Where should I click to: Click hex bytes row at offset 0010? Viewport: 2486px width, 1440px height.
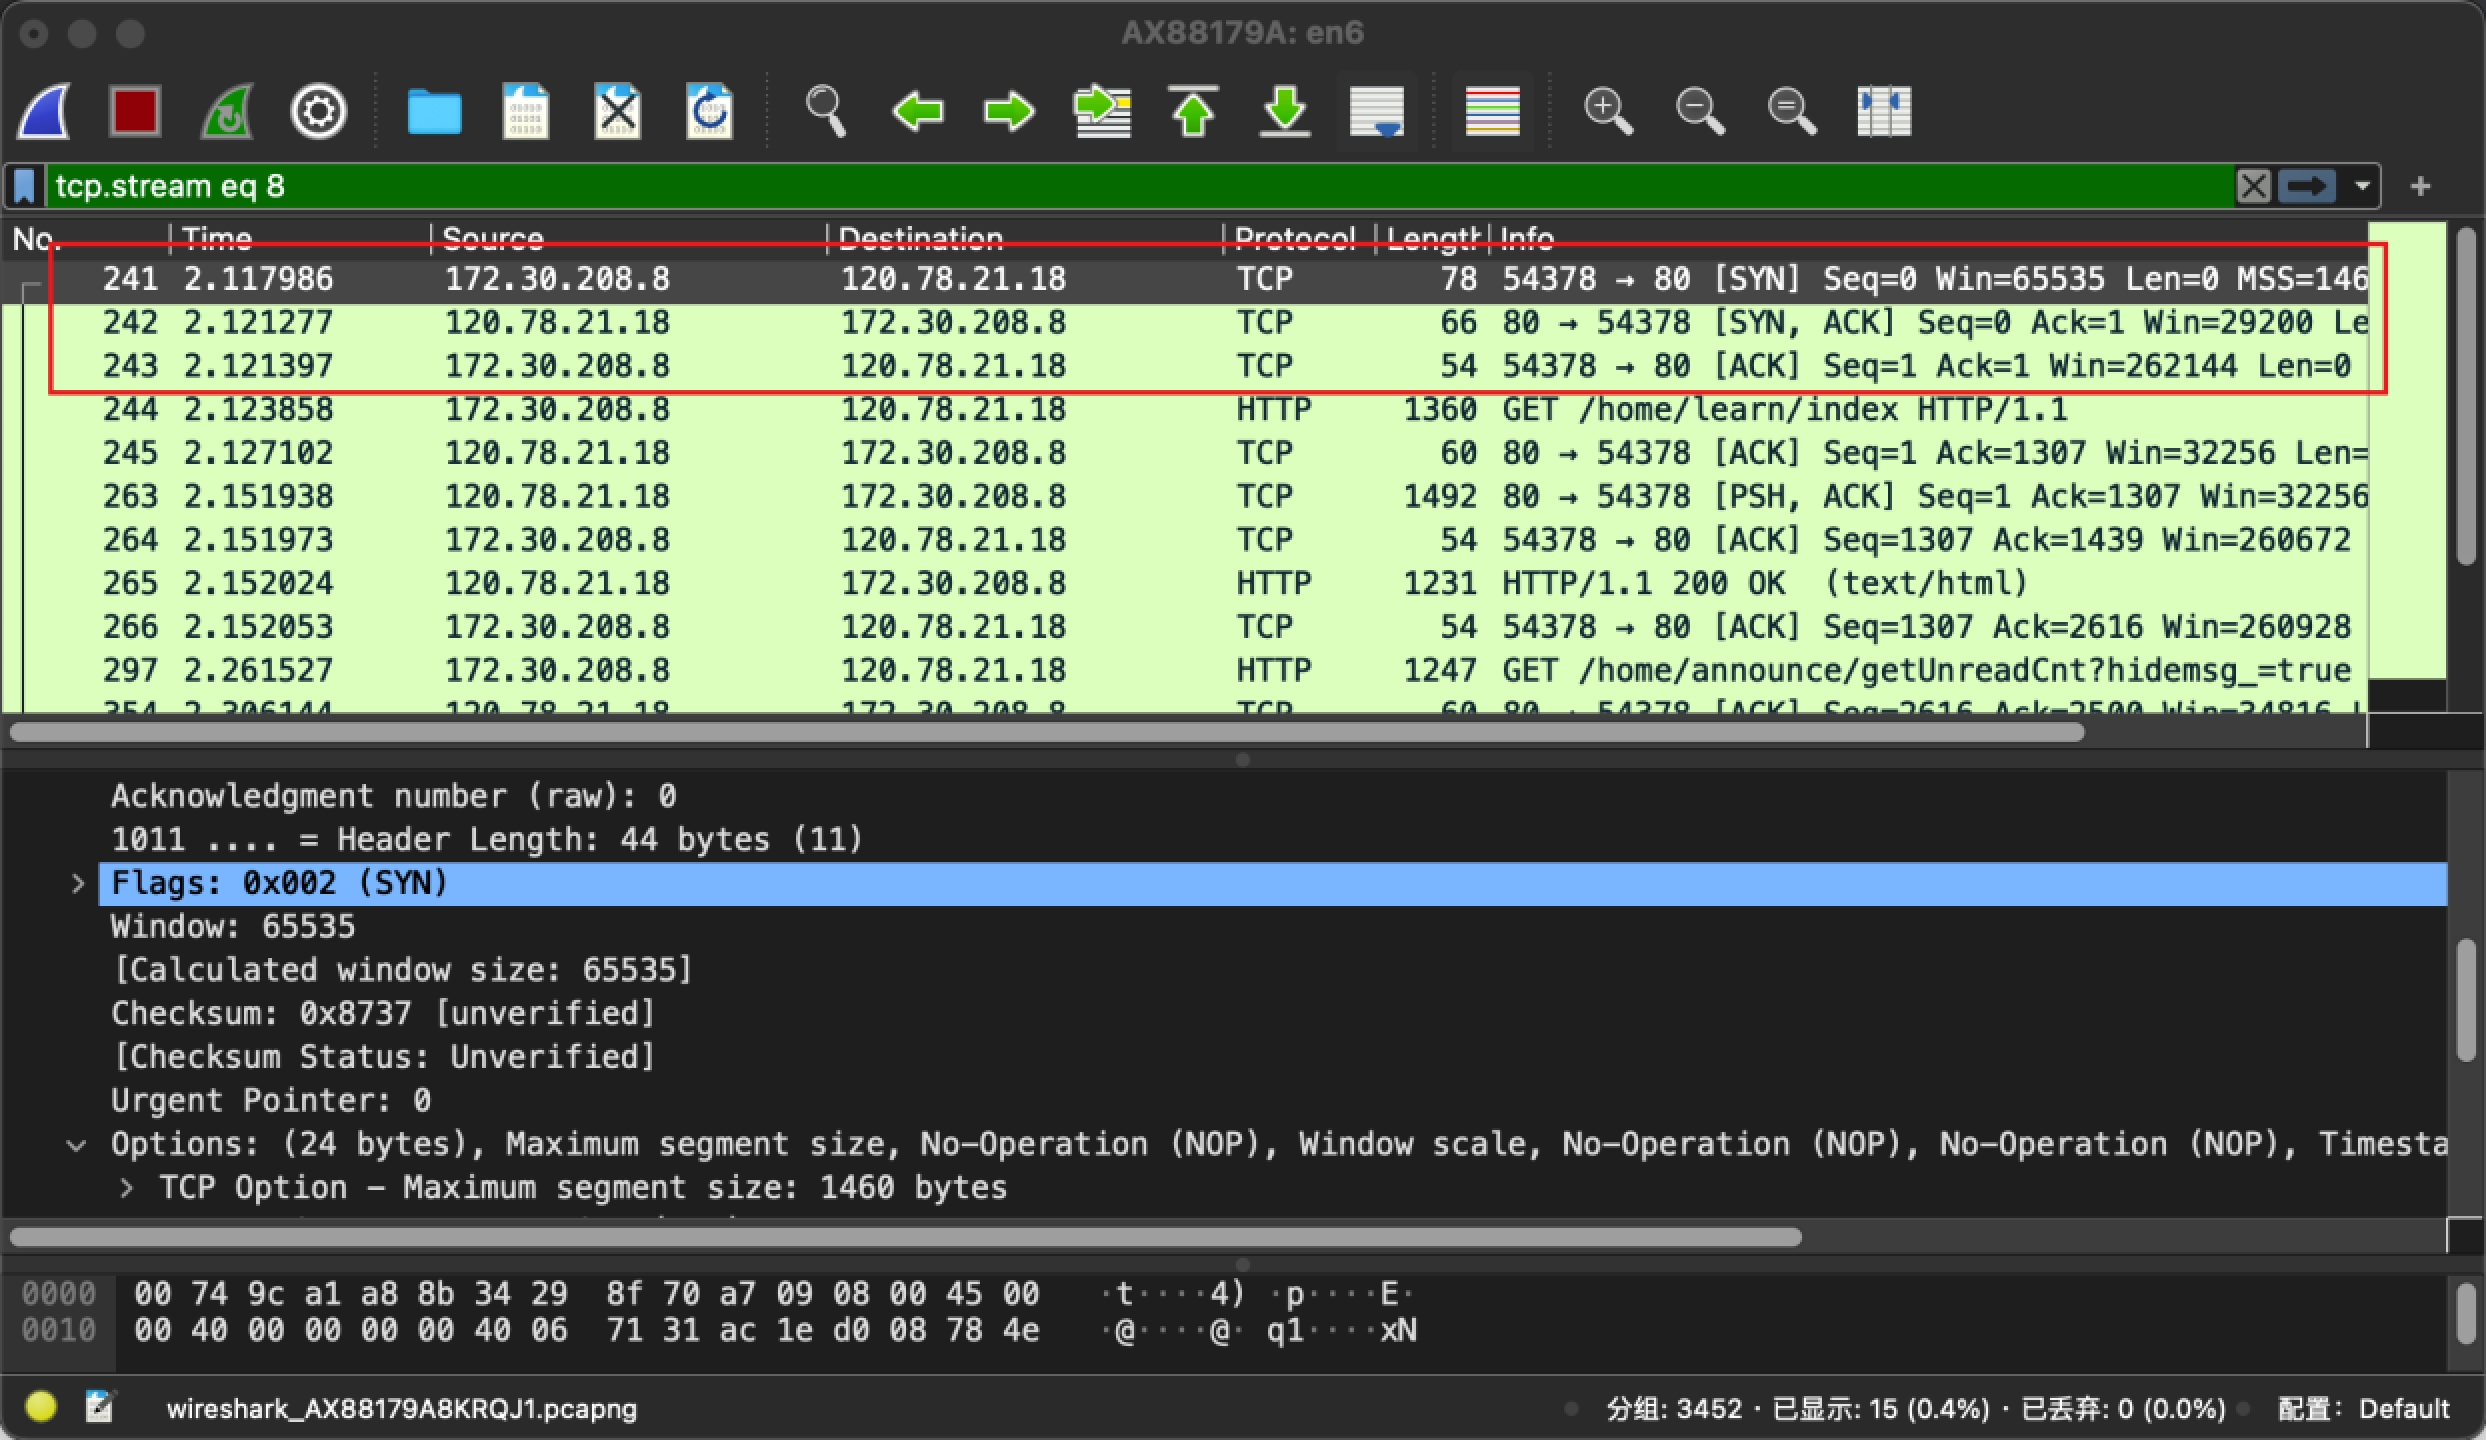[x=585, y=1331]
